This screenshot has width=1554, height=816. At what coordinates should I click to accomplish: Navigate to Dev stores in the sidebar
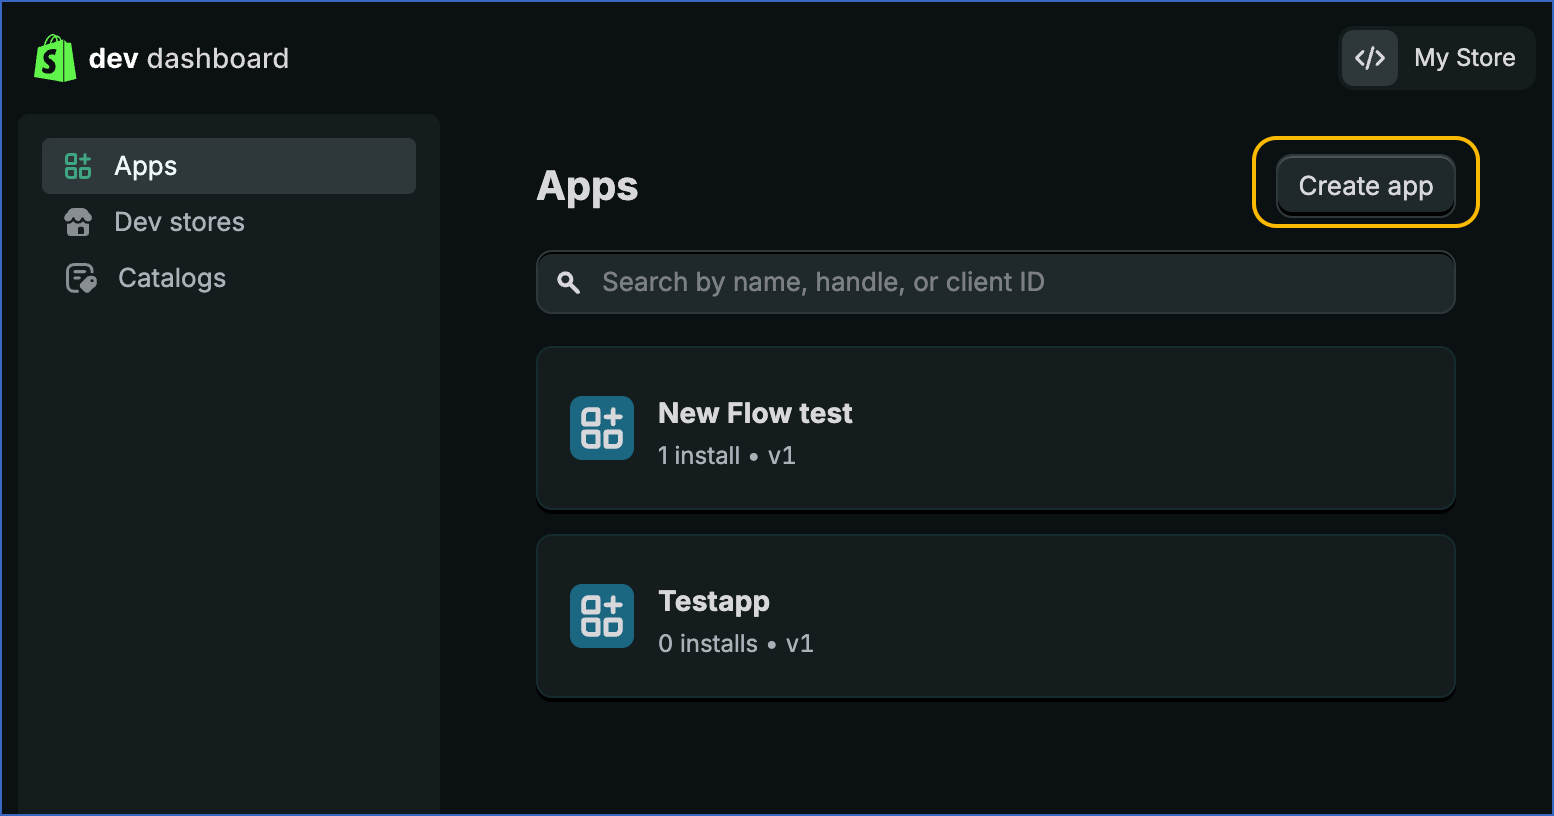179,222
